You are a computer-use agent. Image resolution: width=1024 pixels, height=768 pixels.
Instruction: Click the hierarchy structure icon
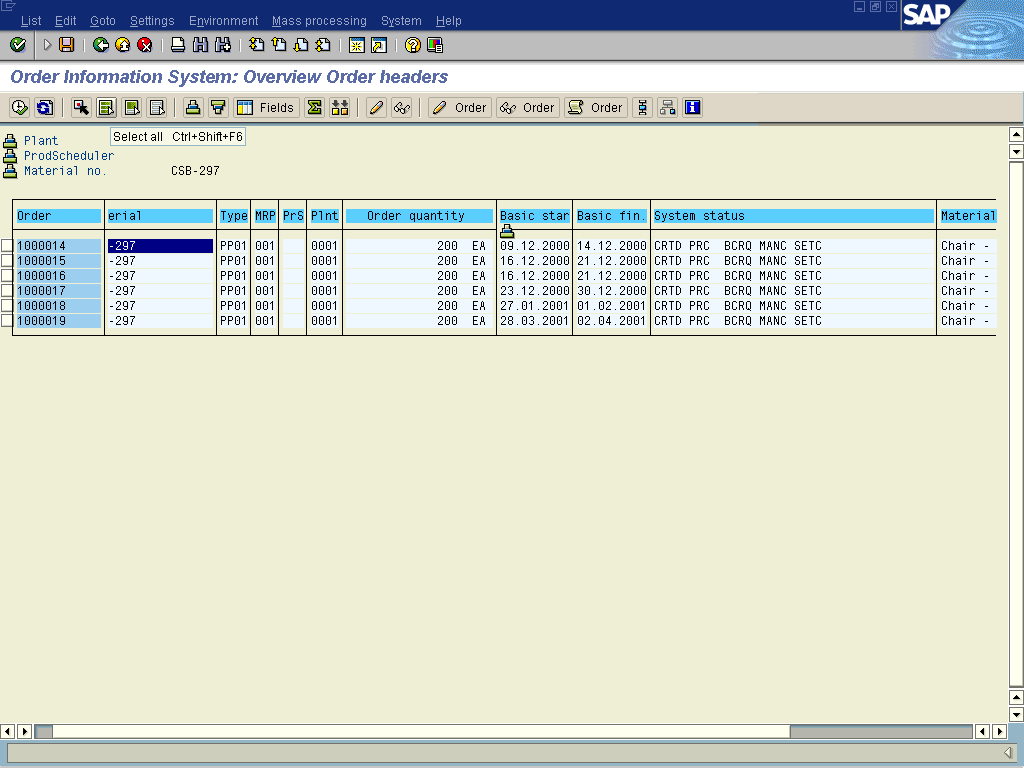[667, 108]
